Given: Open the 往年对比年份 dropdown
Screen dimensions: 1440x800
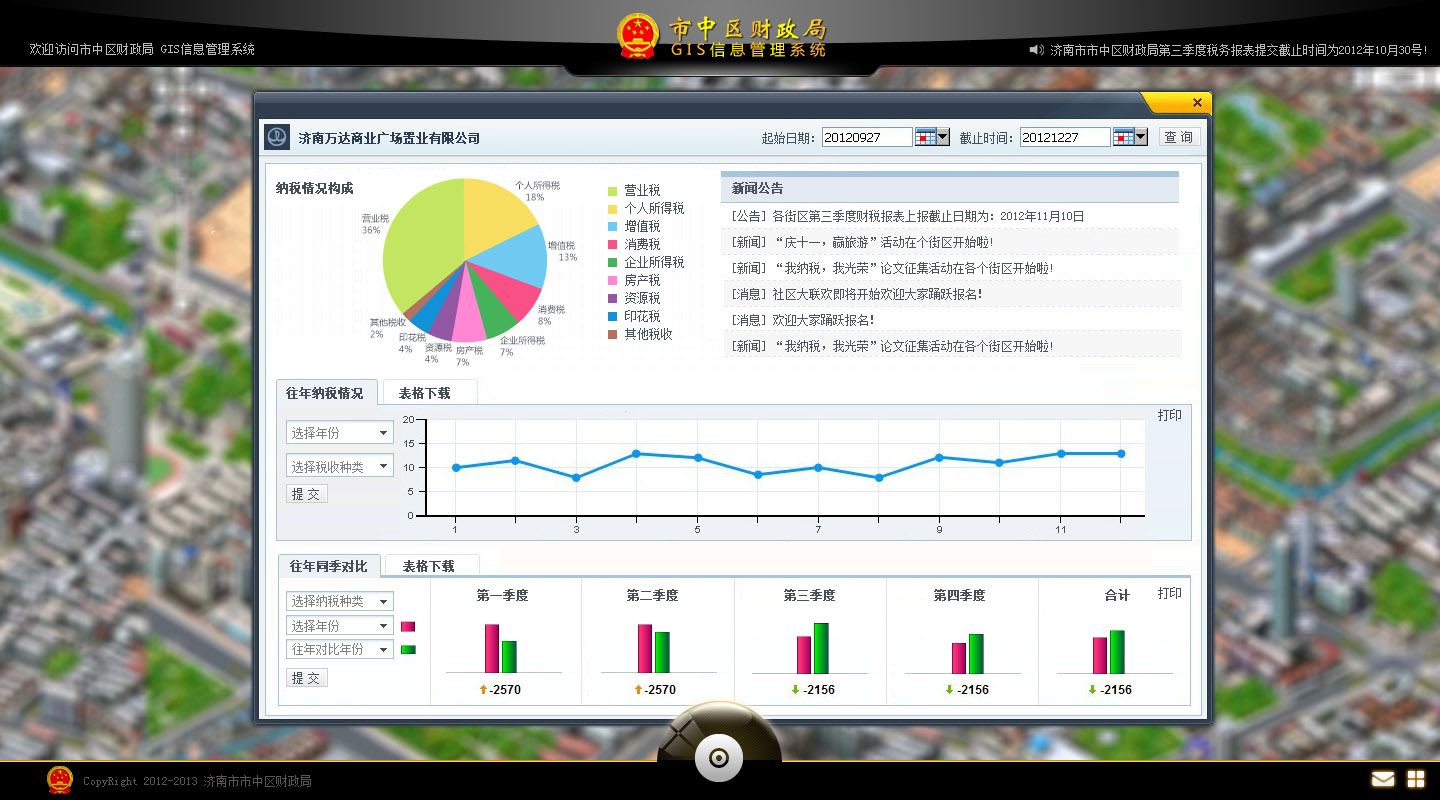Looking at the screenshot, I should 340,649.
